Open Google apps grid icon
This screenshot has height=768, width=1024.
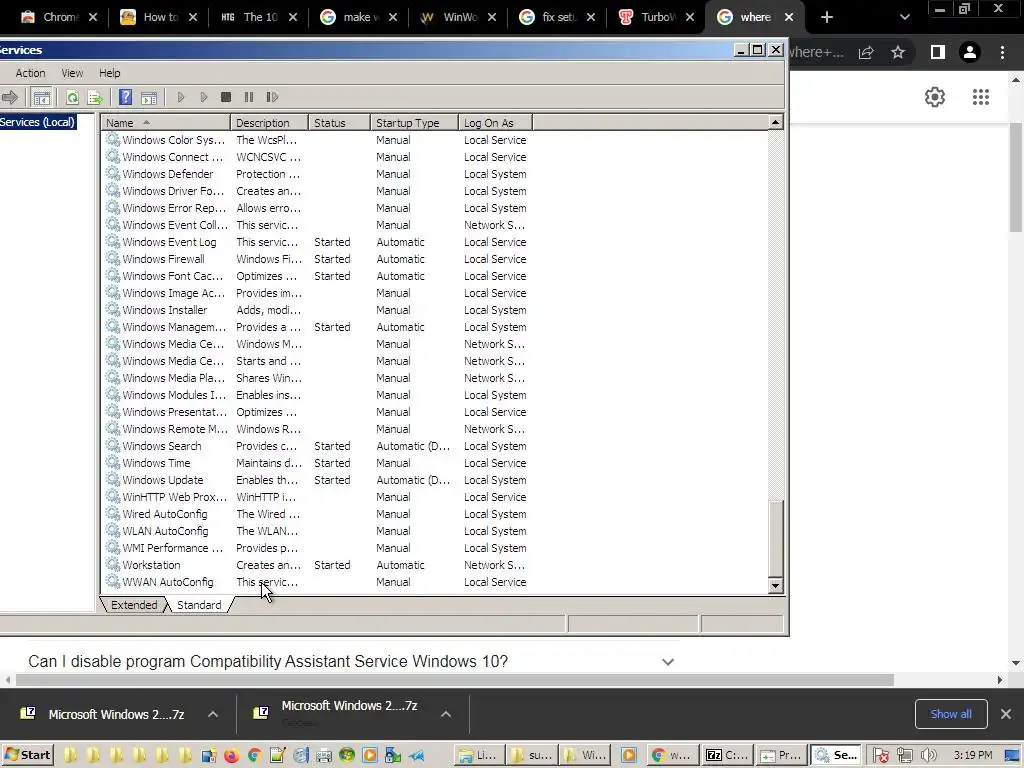(x=981, y=97)
